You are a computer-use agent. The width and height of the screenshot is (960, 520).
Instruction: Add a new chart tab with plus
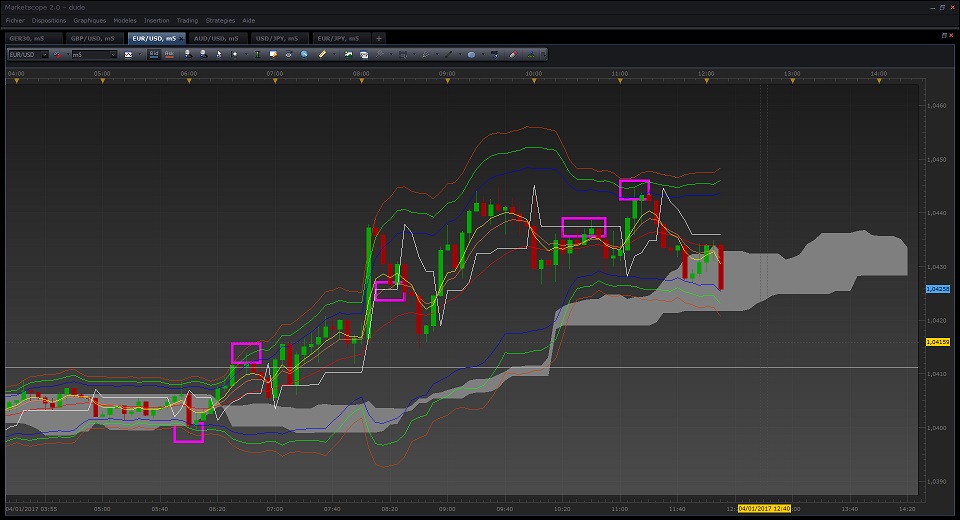click(378, 38)
